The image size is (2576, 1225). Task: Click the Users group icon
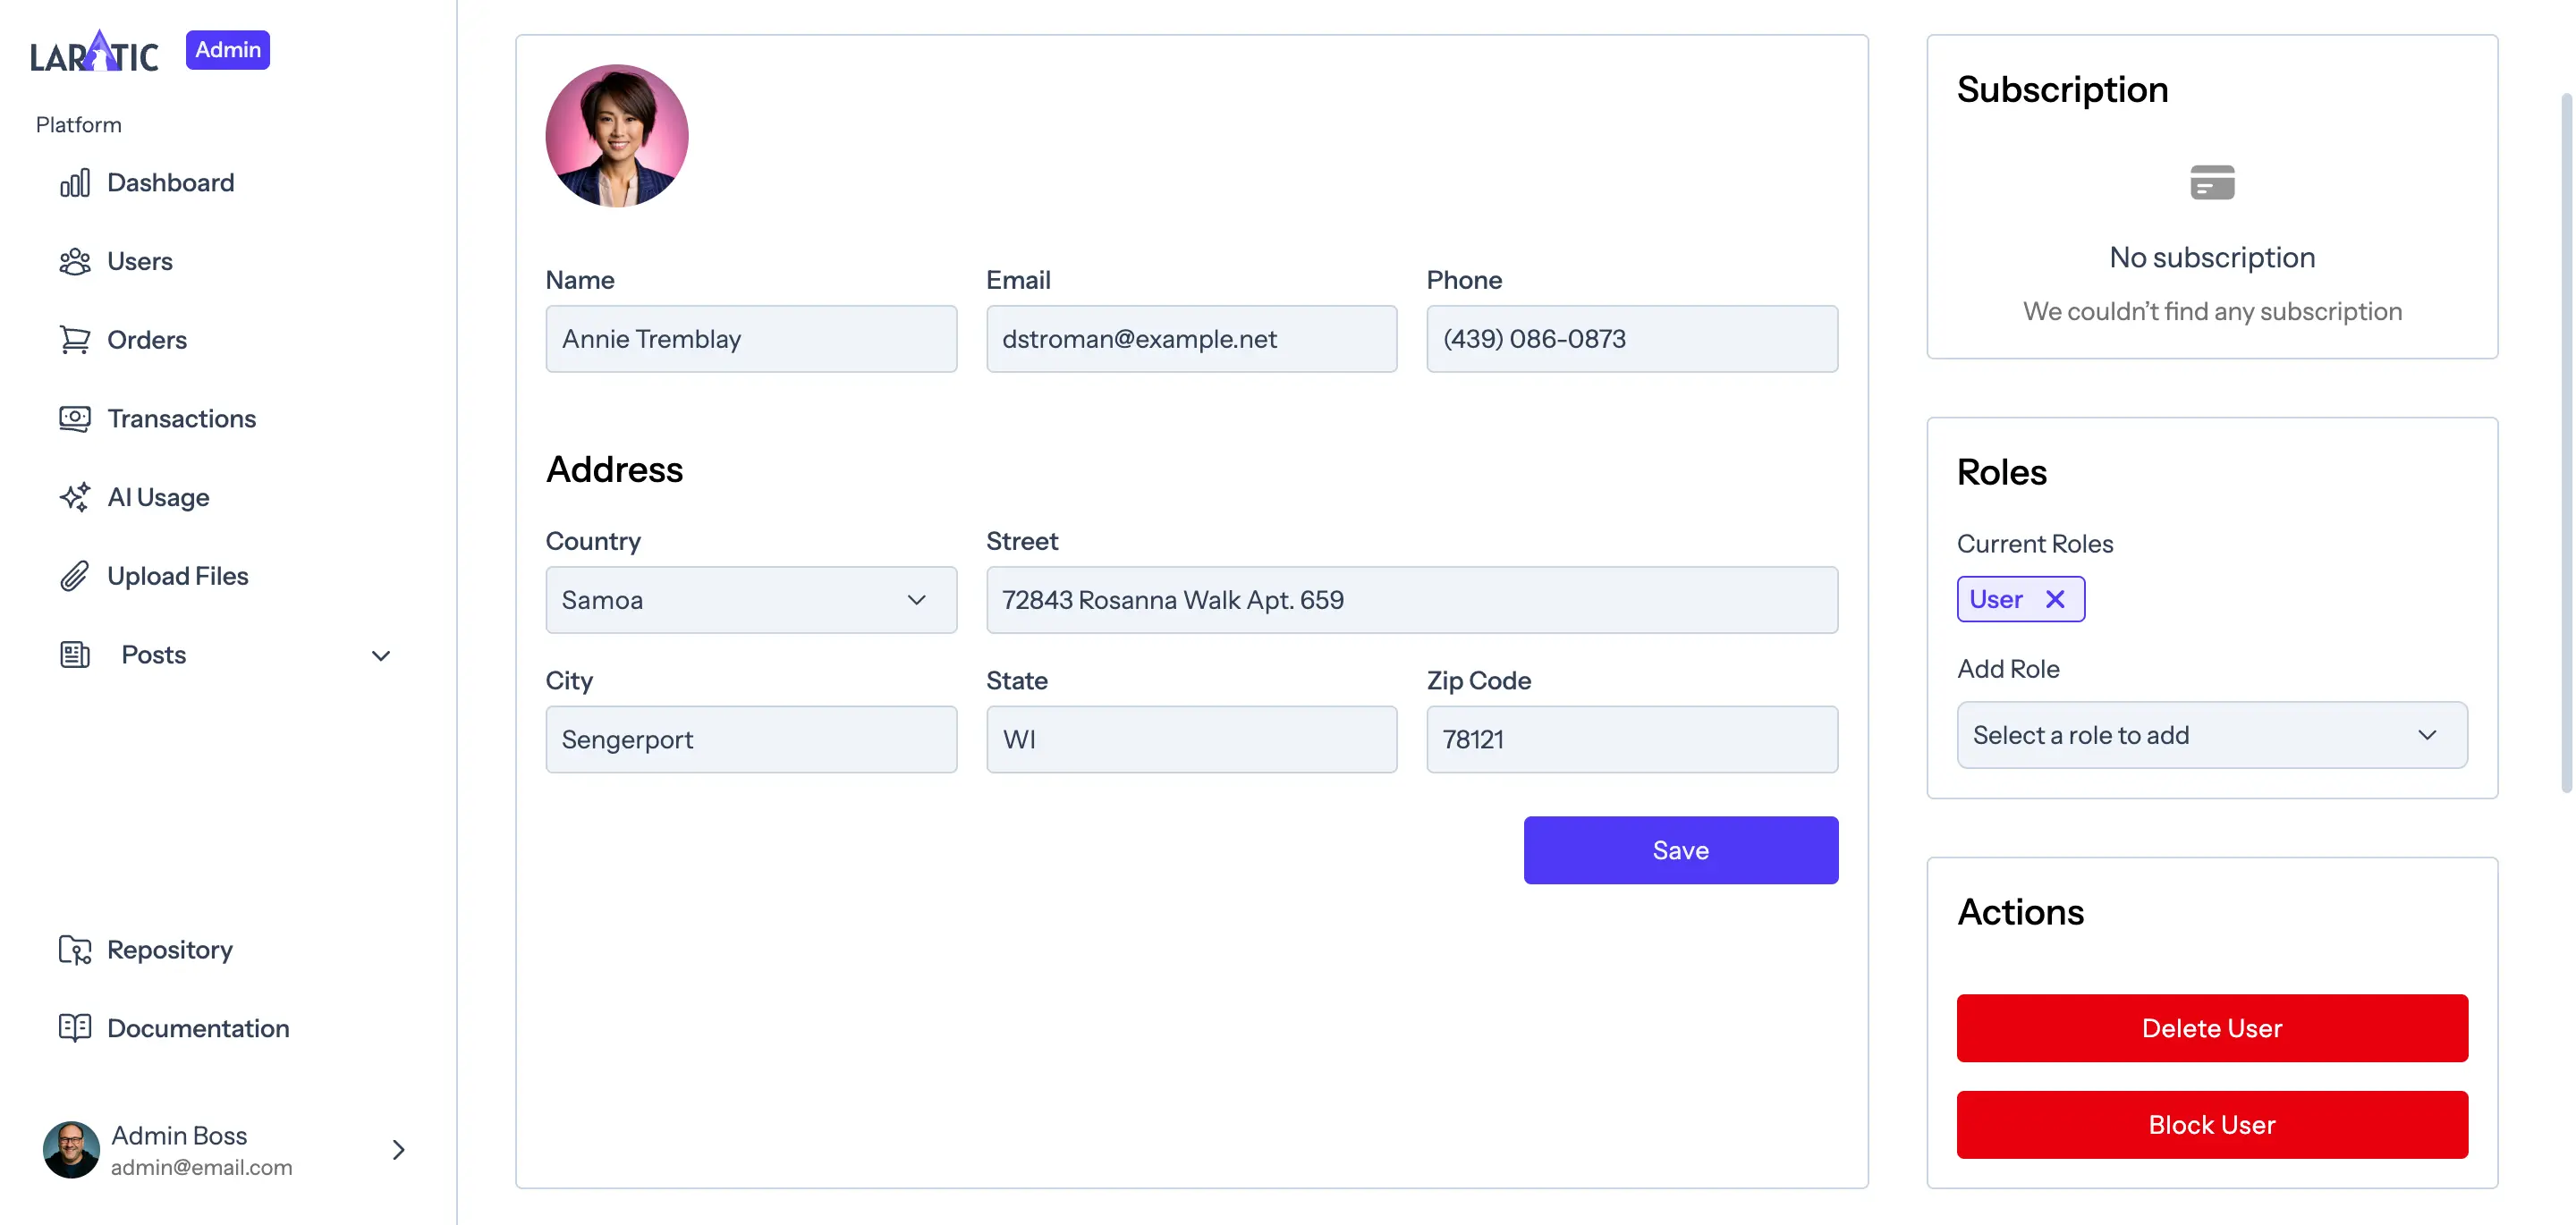click(x=75, y=262)
